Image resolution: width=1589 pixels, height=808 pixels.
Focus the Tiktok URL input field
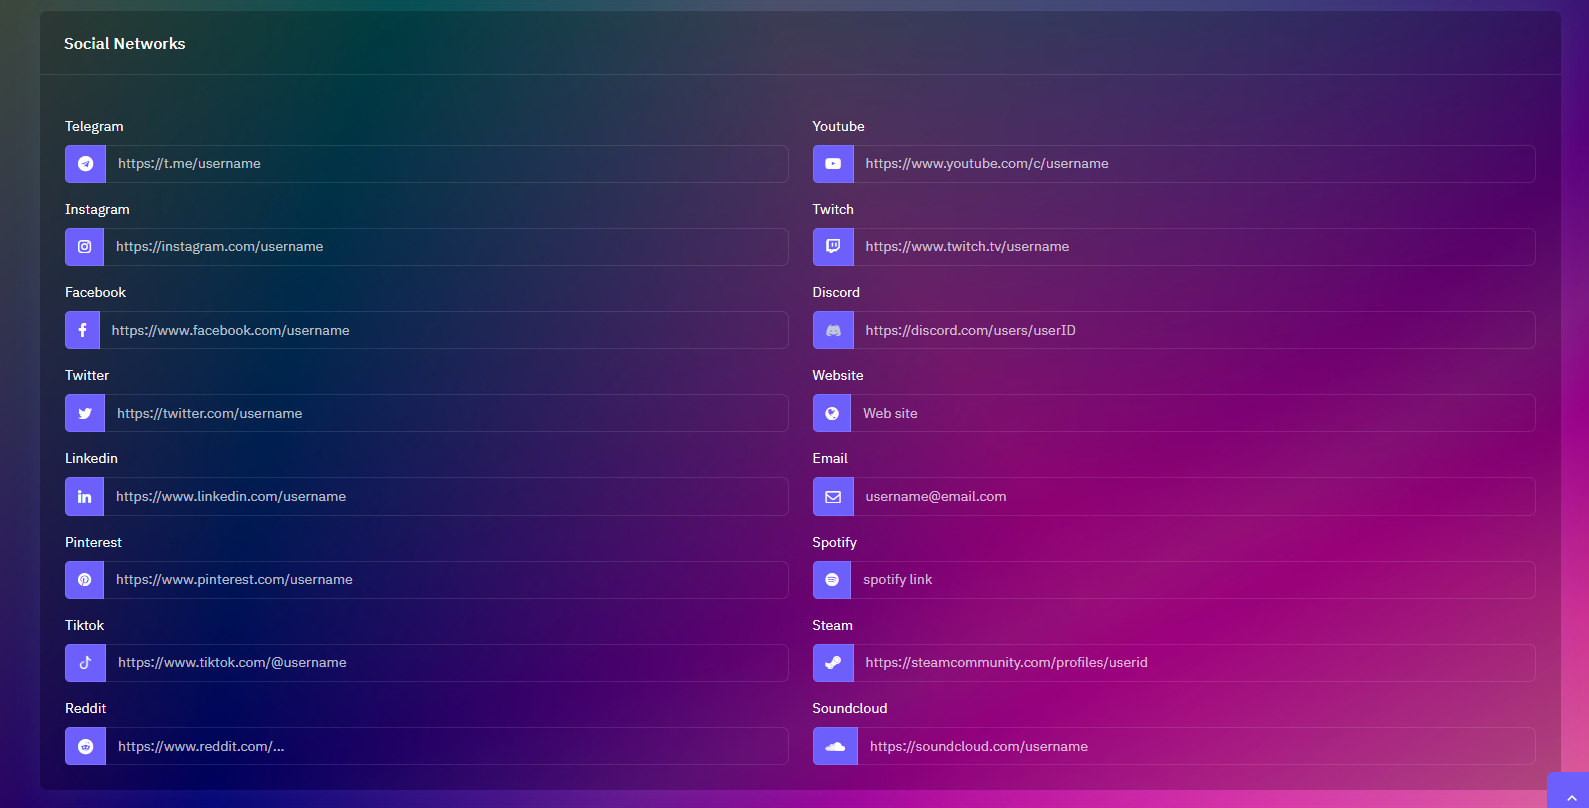click(447, 663)
